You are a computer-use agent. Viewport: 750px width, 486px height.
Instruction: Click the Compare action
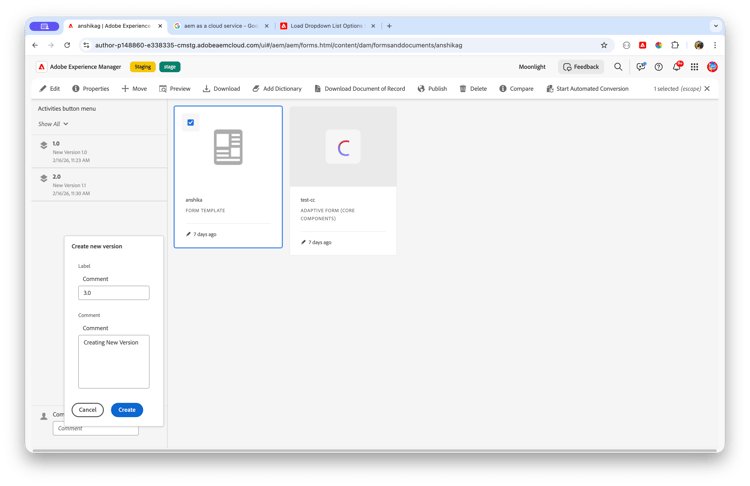pos(517,88)
